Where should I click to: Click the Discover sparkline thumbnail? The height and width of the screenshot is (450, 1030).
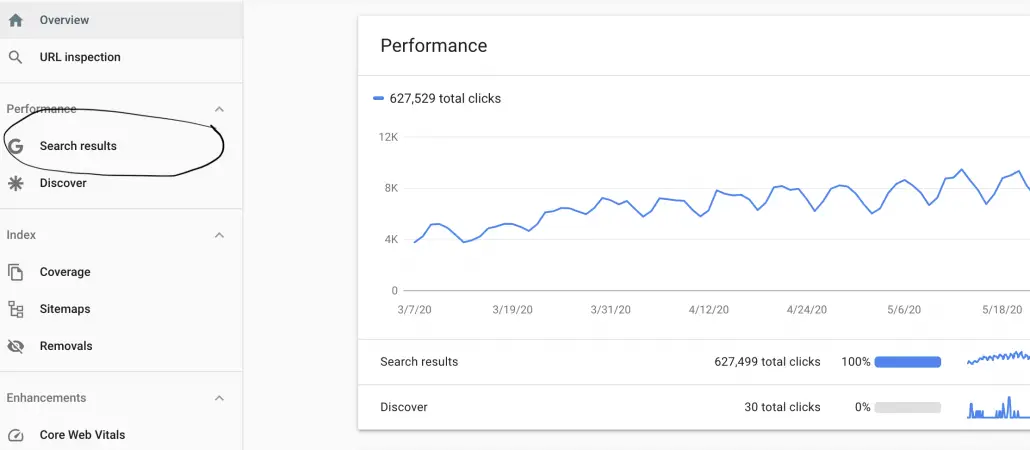(x=998, y=407)
